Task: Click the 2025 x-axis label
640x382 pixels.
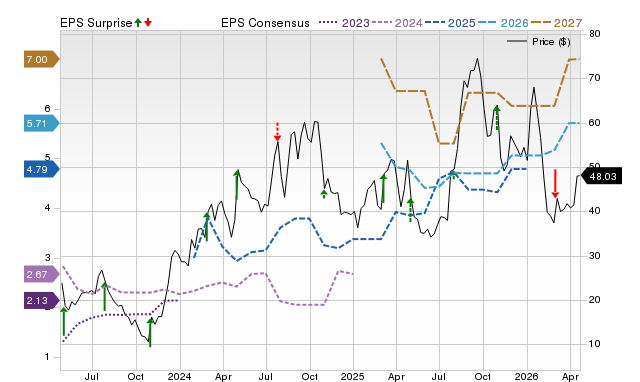Action: click(x=353, y=376)
